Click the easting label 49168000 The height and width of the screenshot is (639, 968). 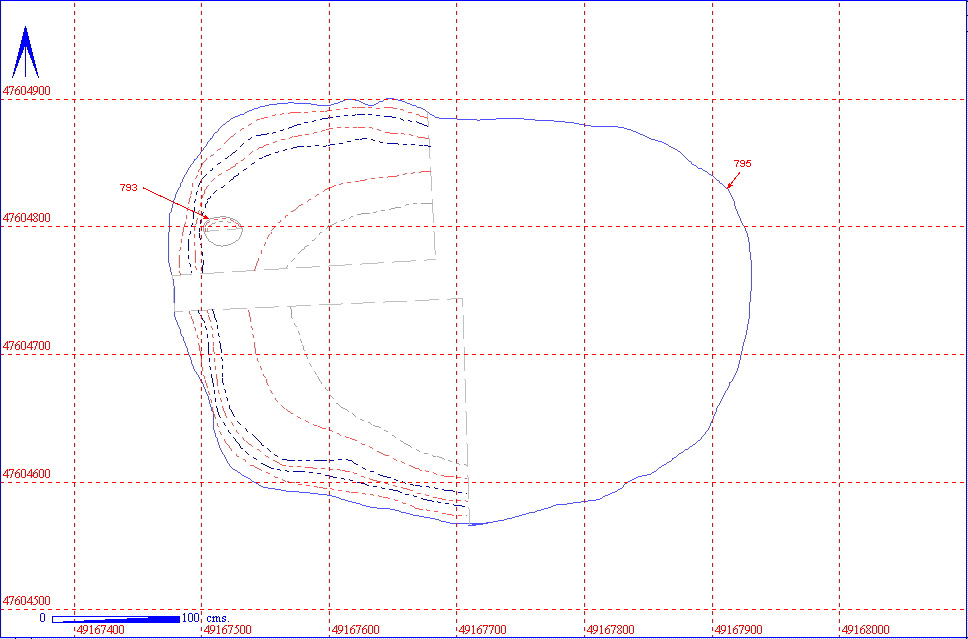click(866, 630)
